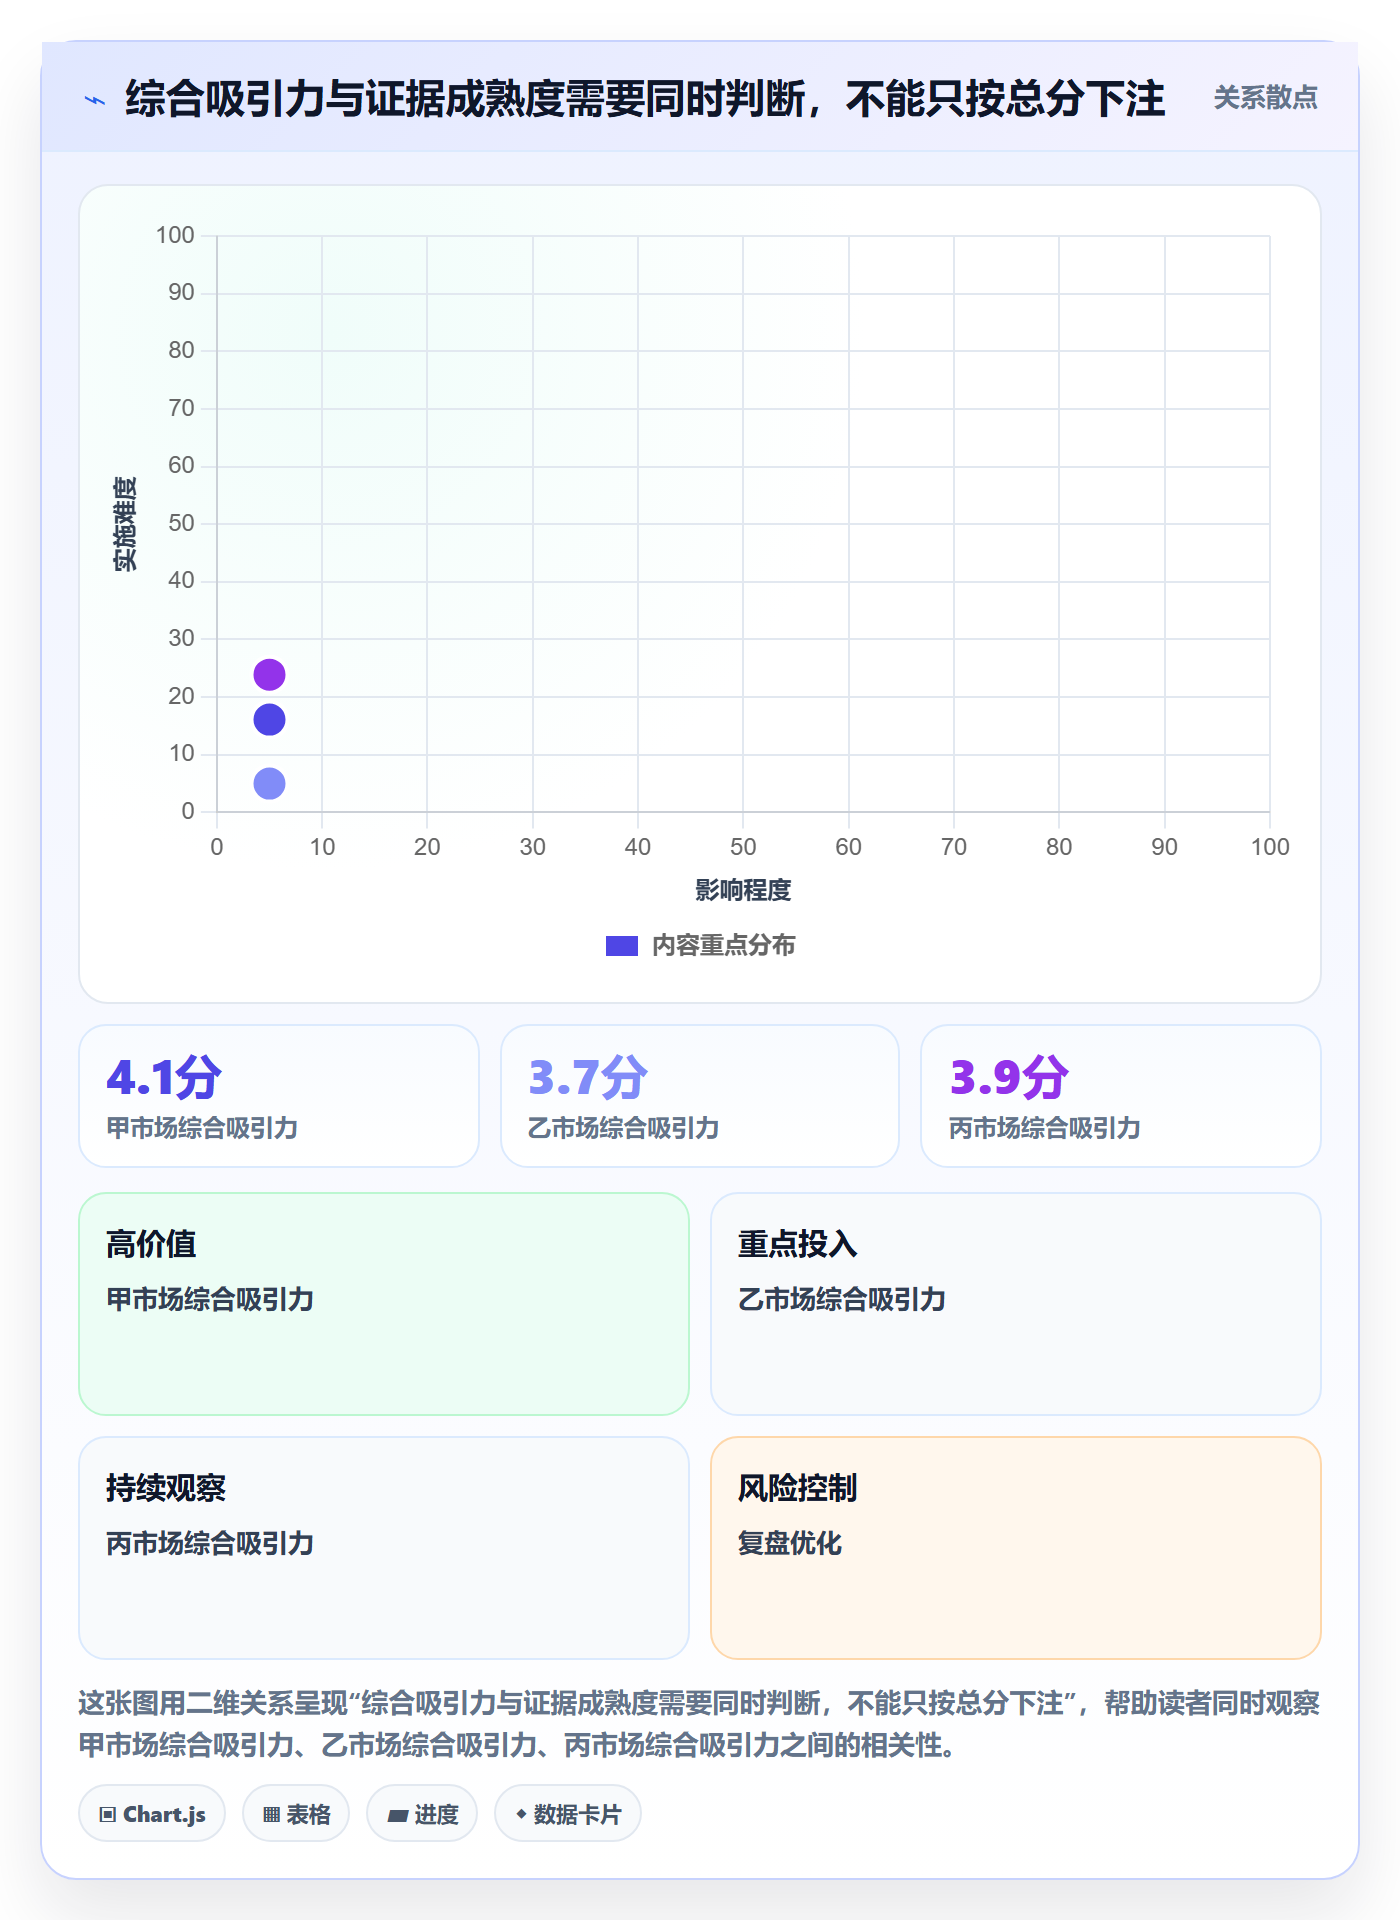This screenshot has width=1400, height=1920.
Task: Select the purple scatter data point
Action: click(269, 675)
